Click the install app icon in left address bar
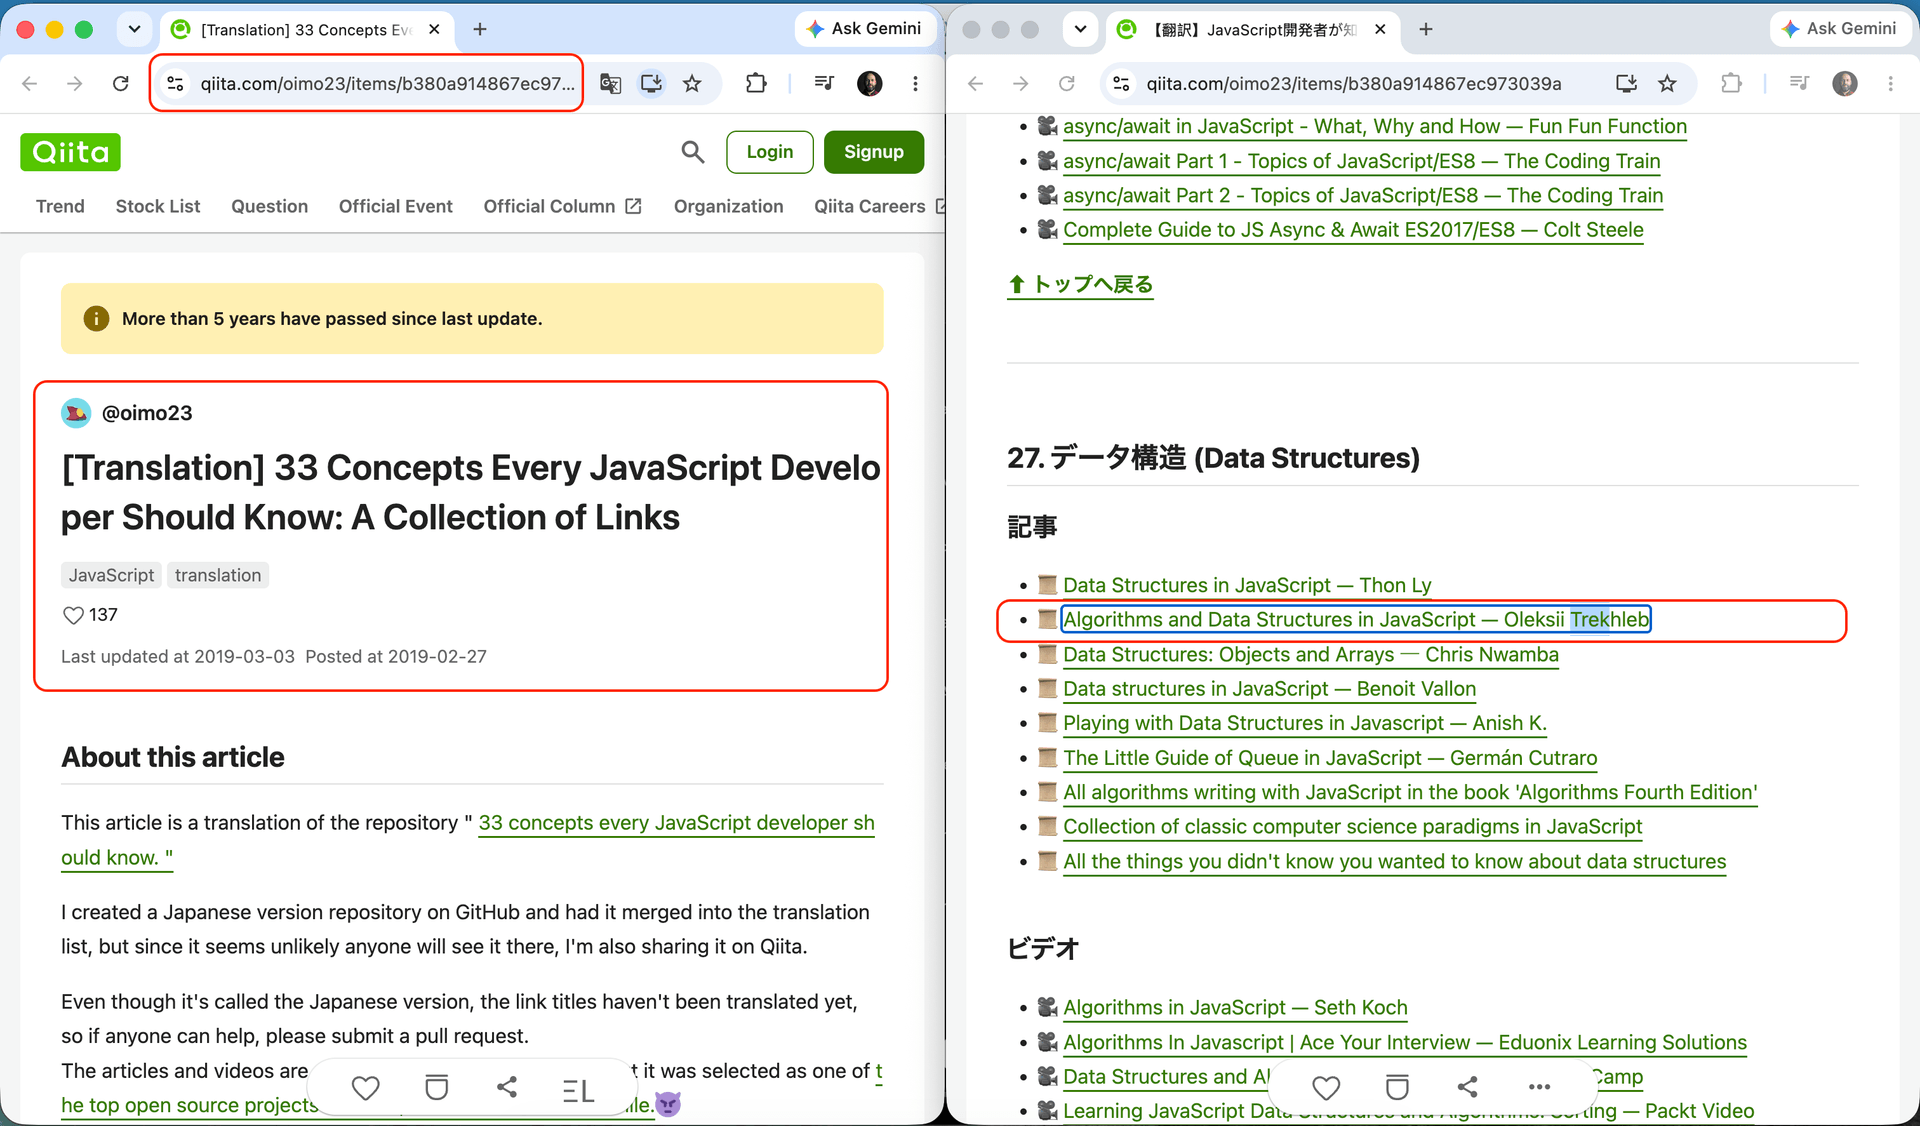The image size is (1920, 1126). coord(651,84)
